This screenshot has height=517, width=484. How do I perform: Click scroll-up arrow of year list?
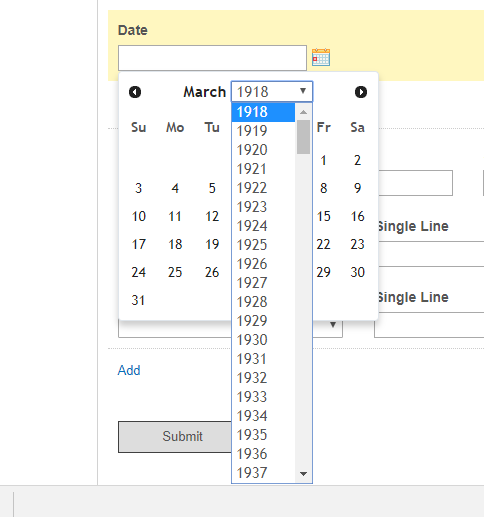(303, 112)
